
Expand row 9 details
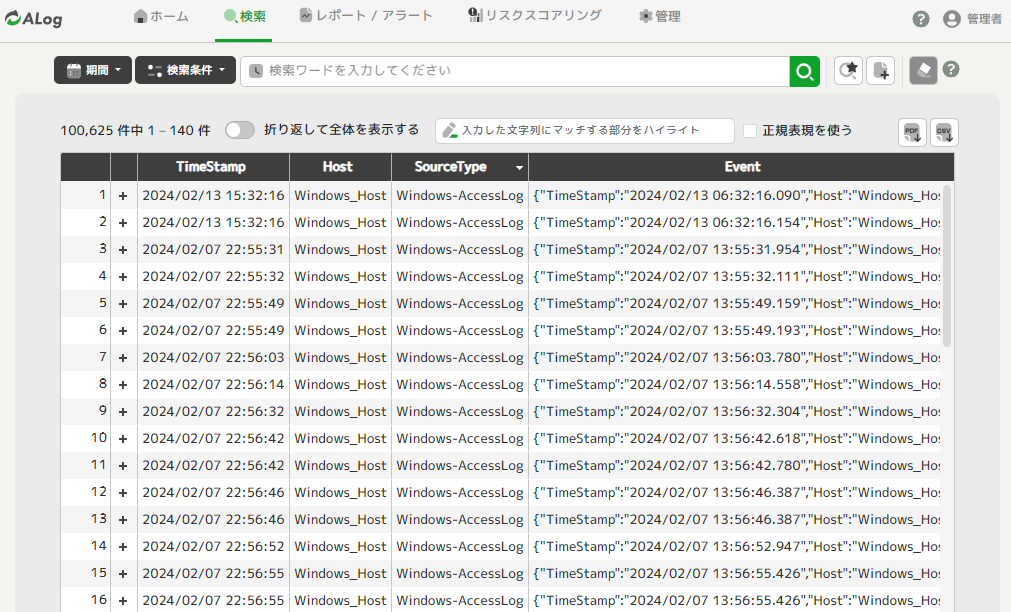pyautogui.click(x=123, y=412)
